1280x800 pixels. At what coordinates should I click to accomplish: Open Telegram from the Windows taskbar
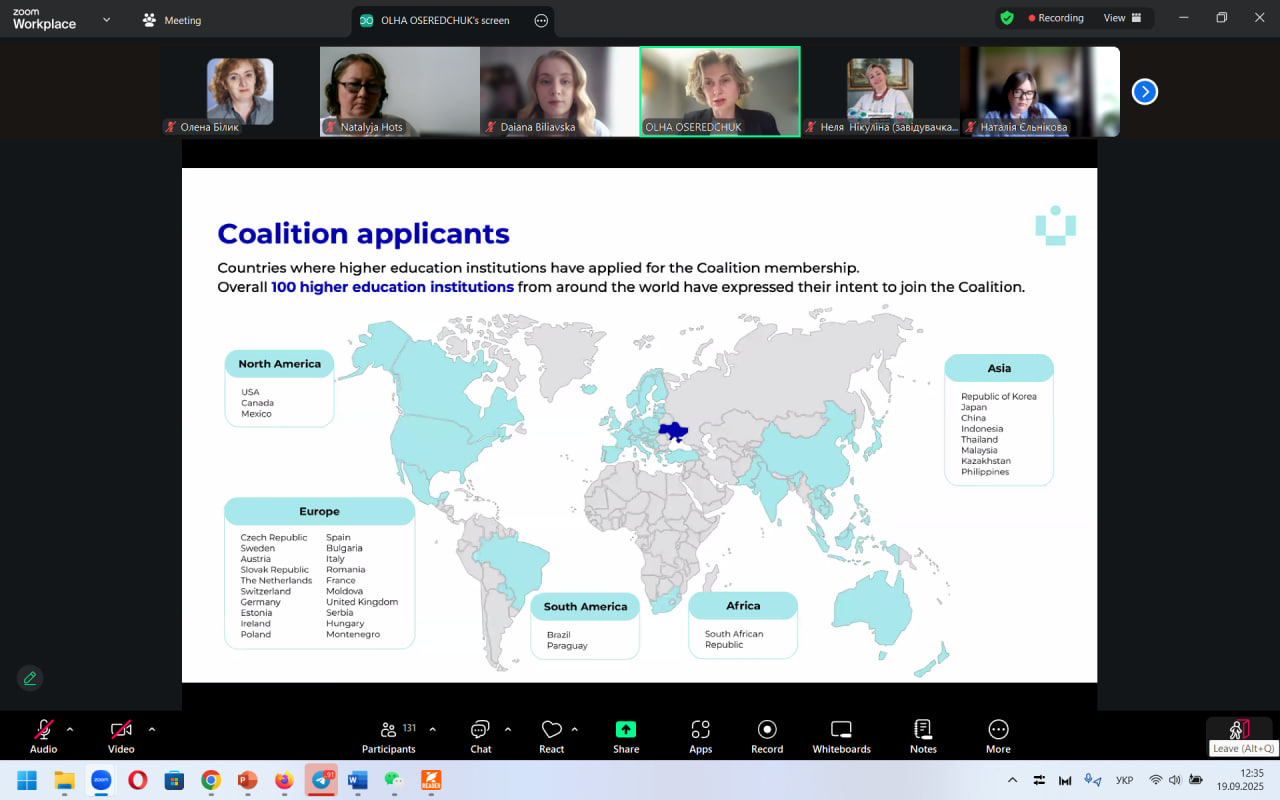pos(322,780)
